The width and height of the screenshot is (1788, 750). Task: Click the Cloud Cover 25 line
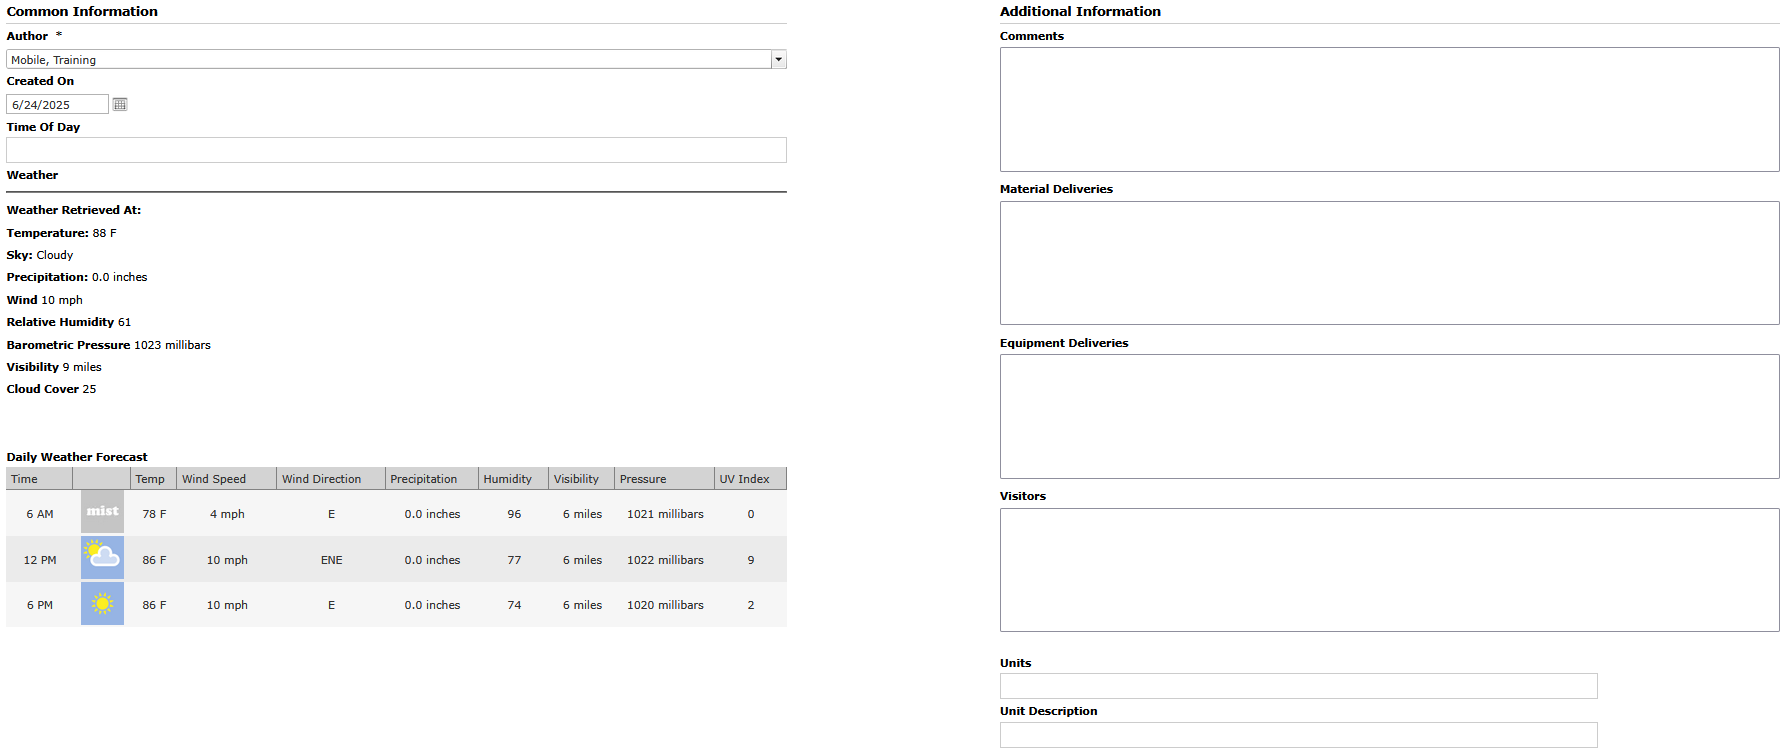[52, 389]
